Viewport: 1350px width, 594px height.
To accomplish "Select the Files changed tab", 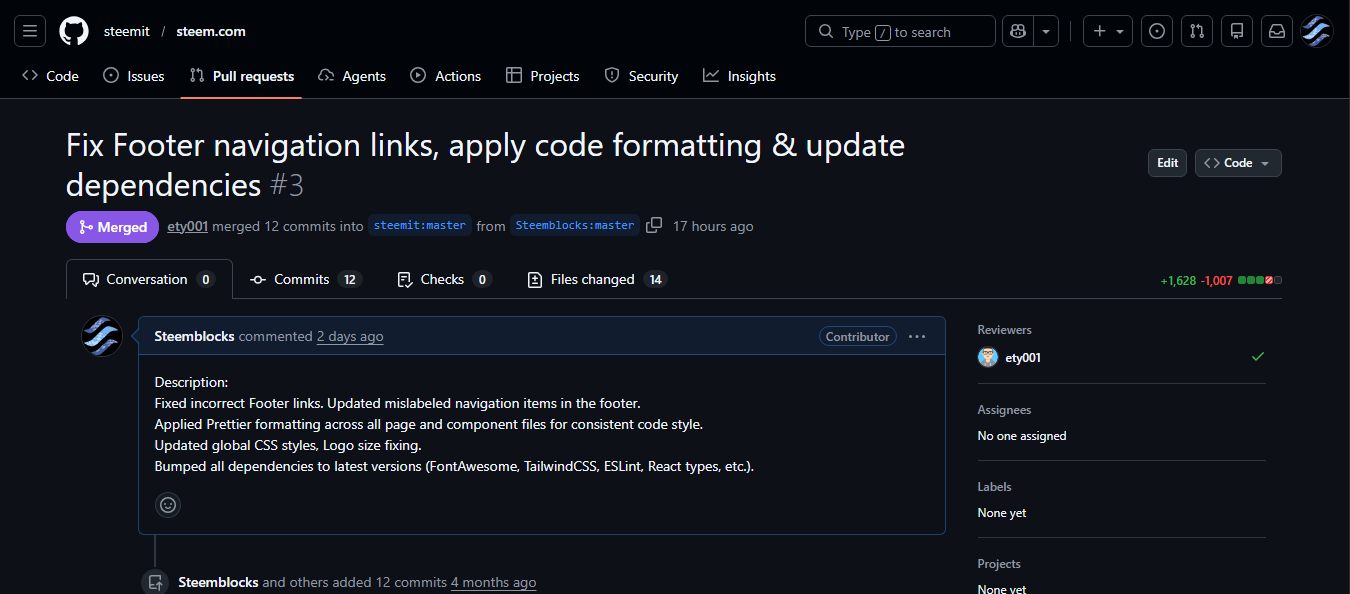I will (597, 279).
